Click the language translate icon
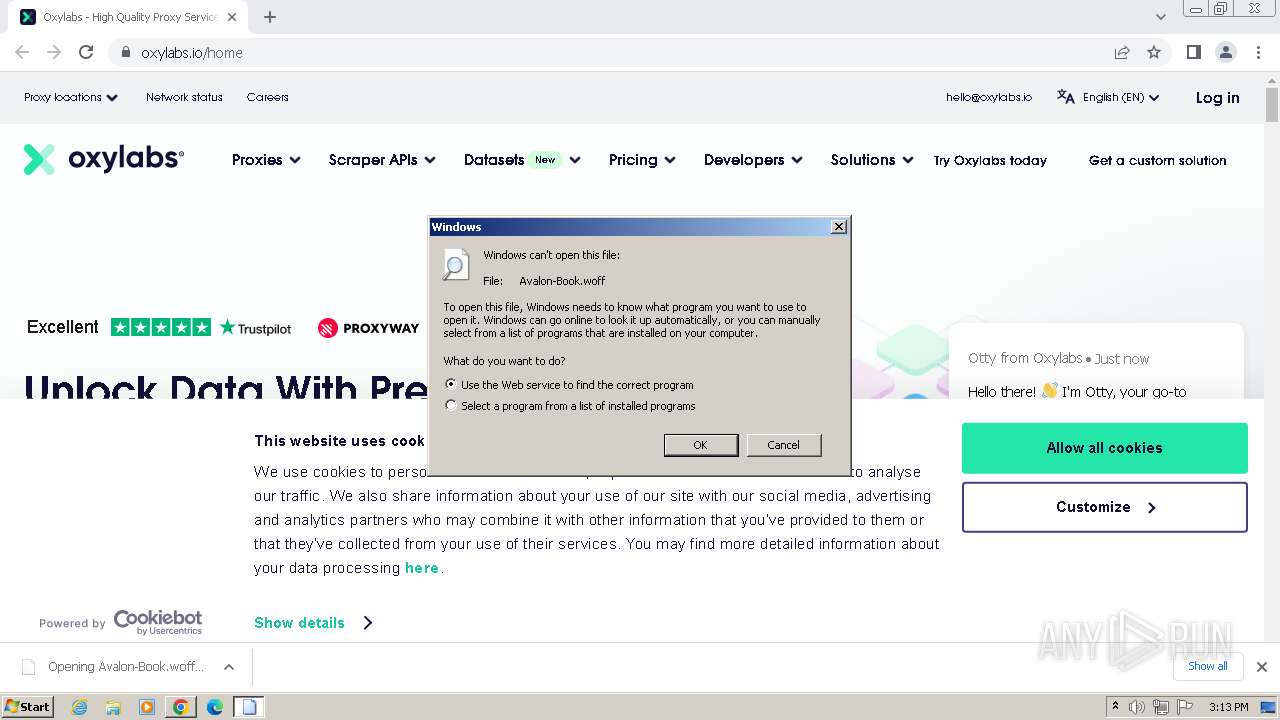Image resolution: width=1280 pixels, height=720 pixels. tap(1066, 97)
